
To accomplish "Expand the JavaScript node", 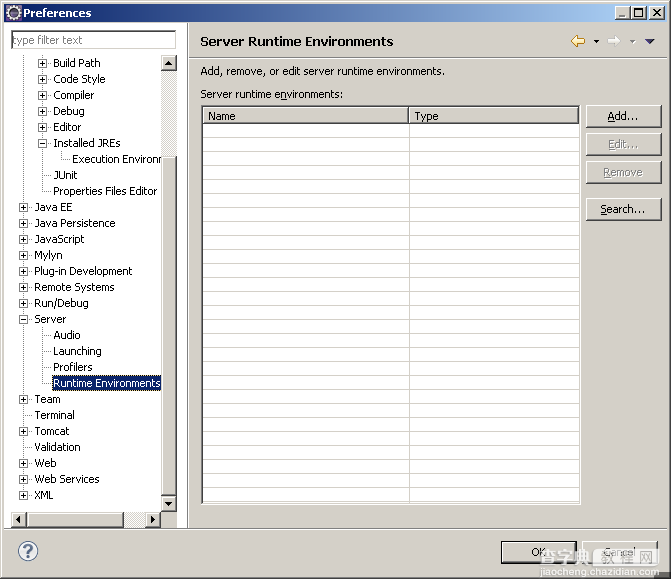I will point(24,239).
